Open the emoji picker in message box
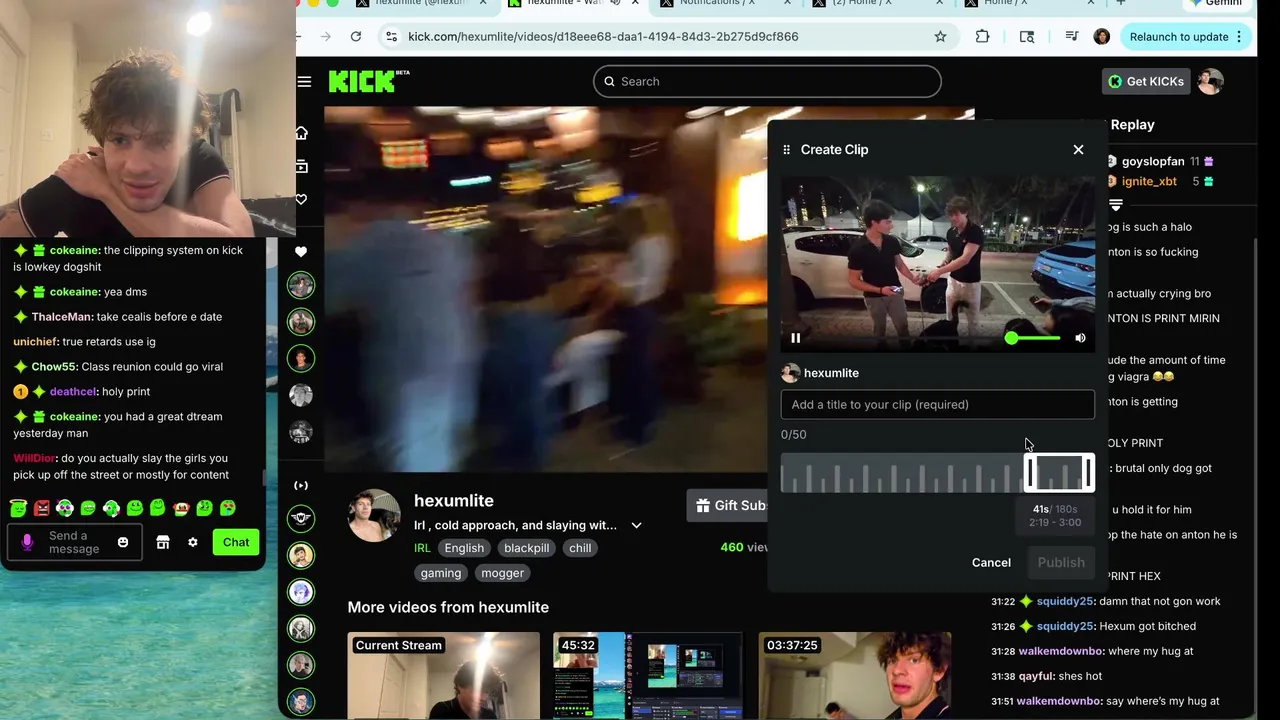Viewport: 1280px width, 720px height. click(x=123, y=543)
